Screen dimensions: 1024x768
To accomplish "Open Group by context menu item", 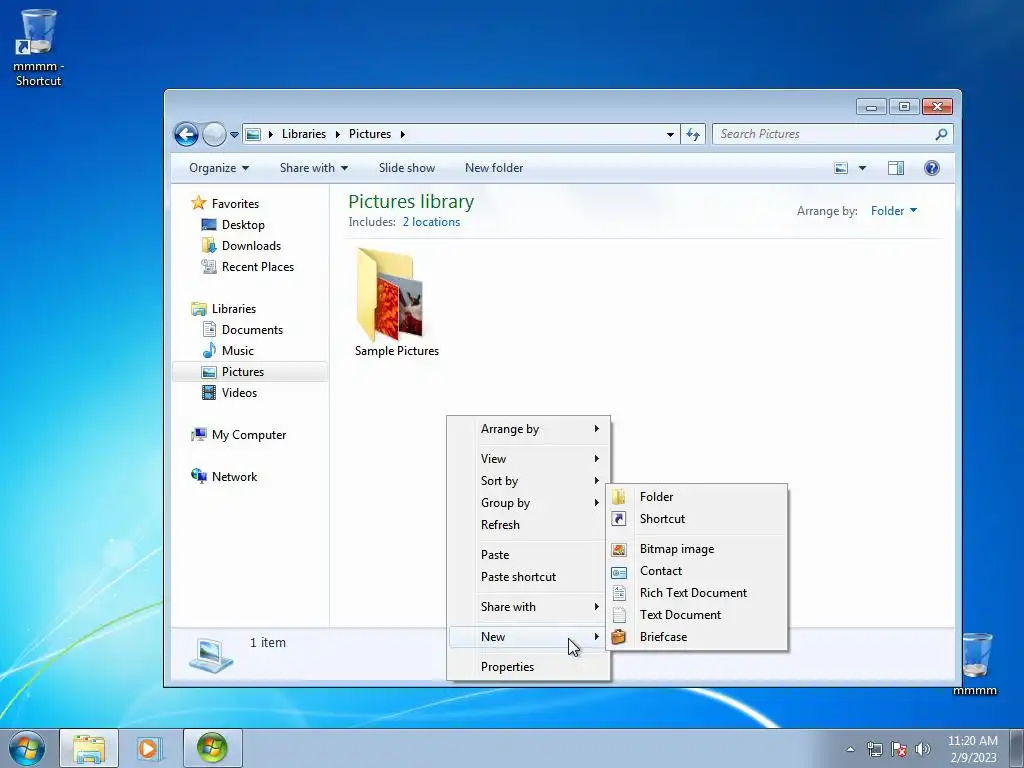I will coord(529,503).
